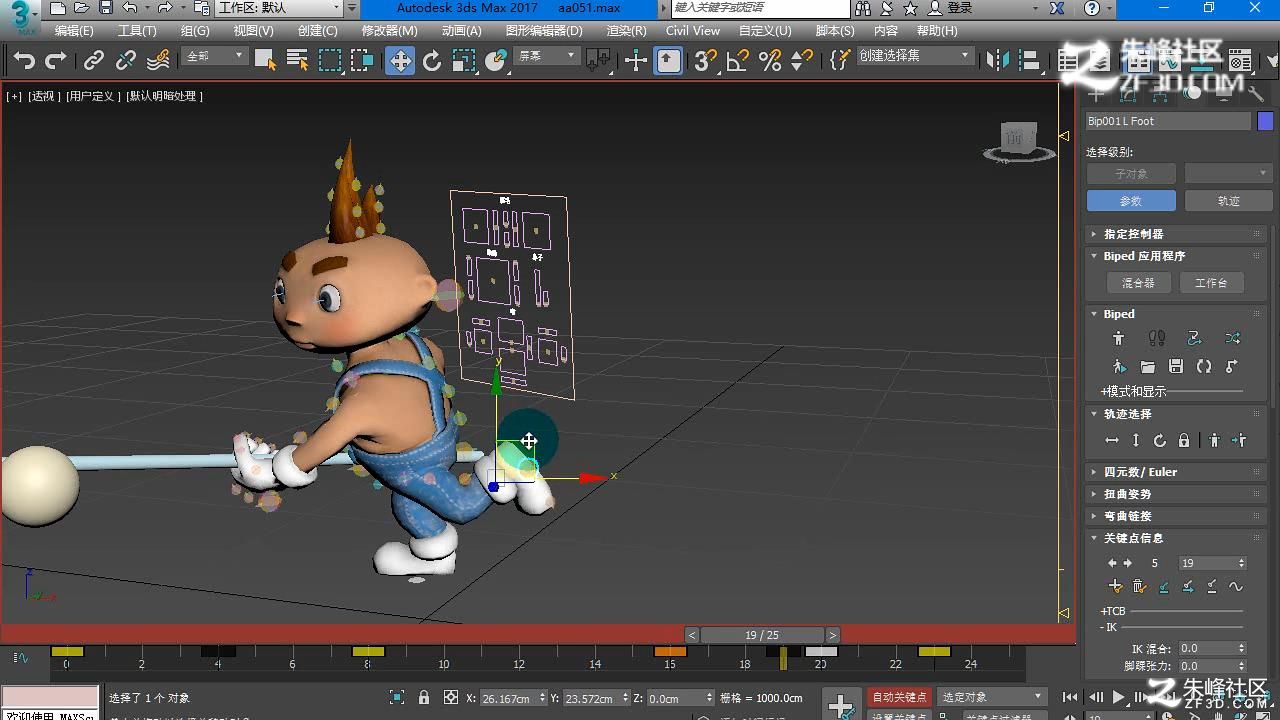Click Set Key icon in 关键点信息
Screen dimensions: 1280x720
[x=1116, y=587]
